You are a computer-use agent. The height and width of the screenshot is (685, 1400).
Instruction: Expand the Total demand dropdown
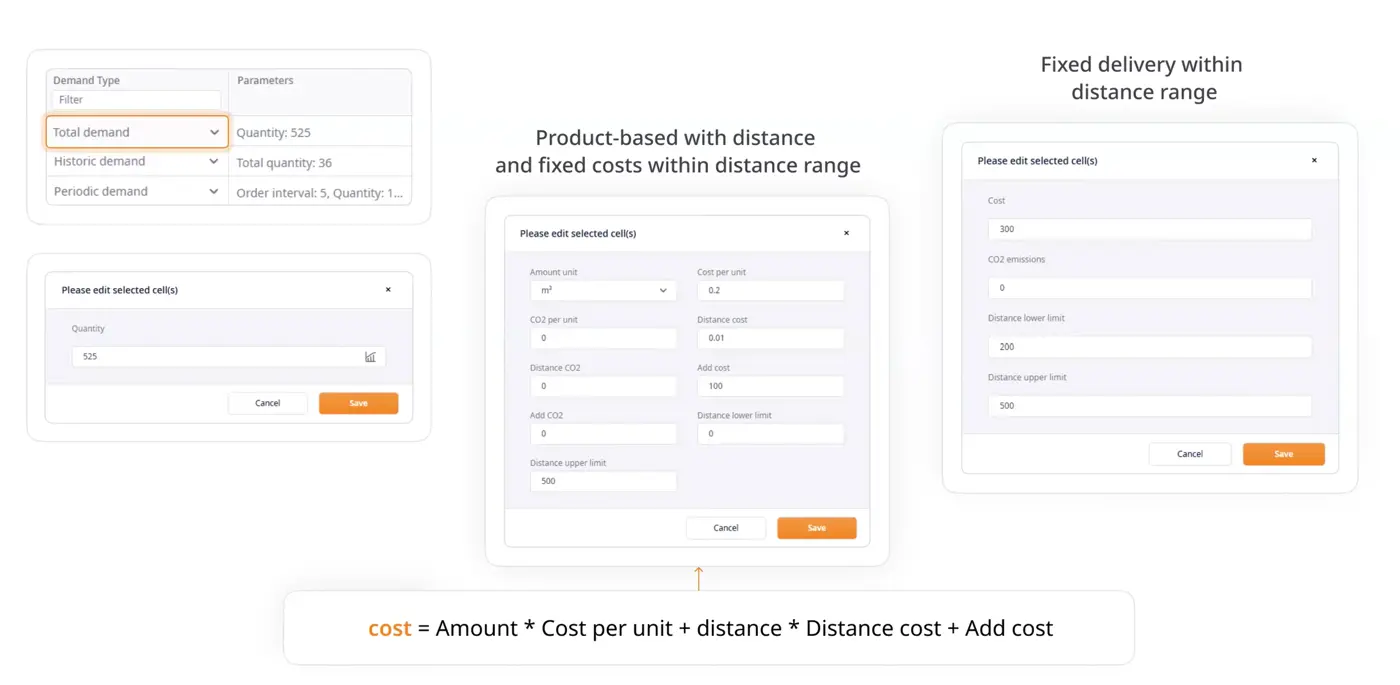[214, 132]
